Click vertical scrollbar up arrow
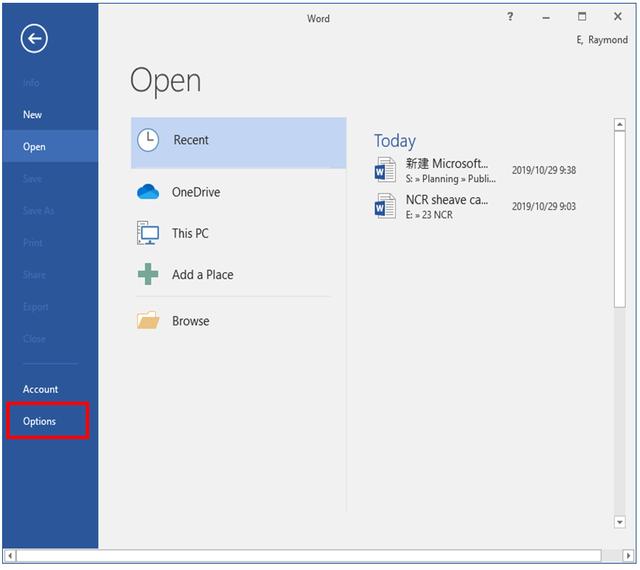 coord(619,126)
